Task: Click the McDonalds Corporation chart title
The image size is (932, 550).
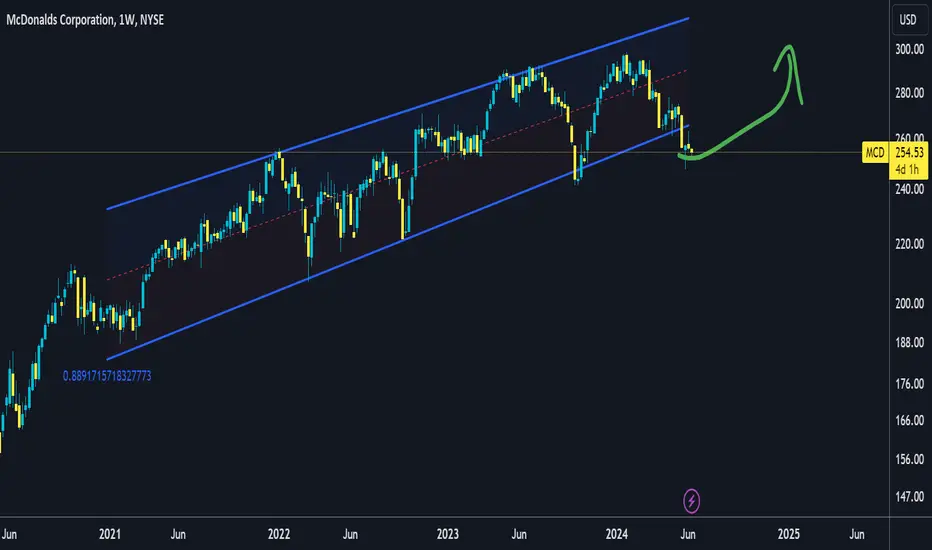Action: click(x=84, y=20)
